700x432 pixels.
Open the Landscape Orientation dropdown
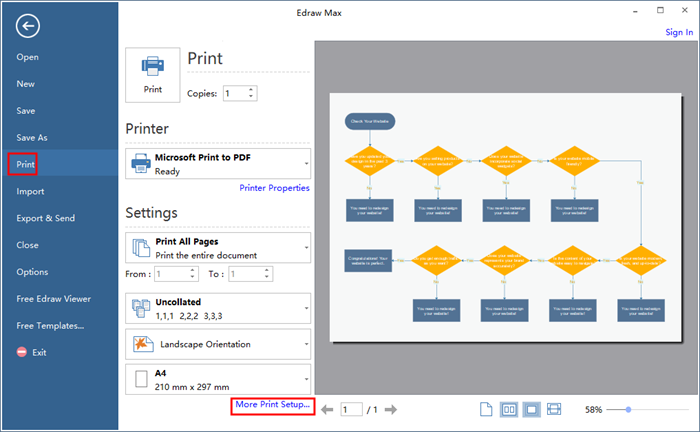pyautogui.click(x=218, y=344)
